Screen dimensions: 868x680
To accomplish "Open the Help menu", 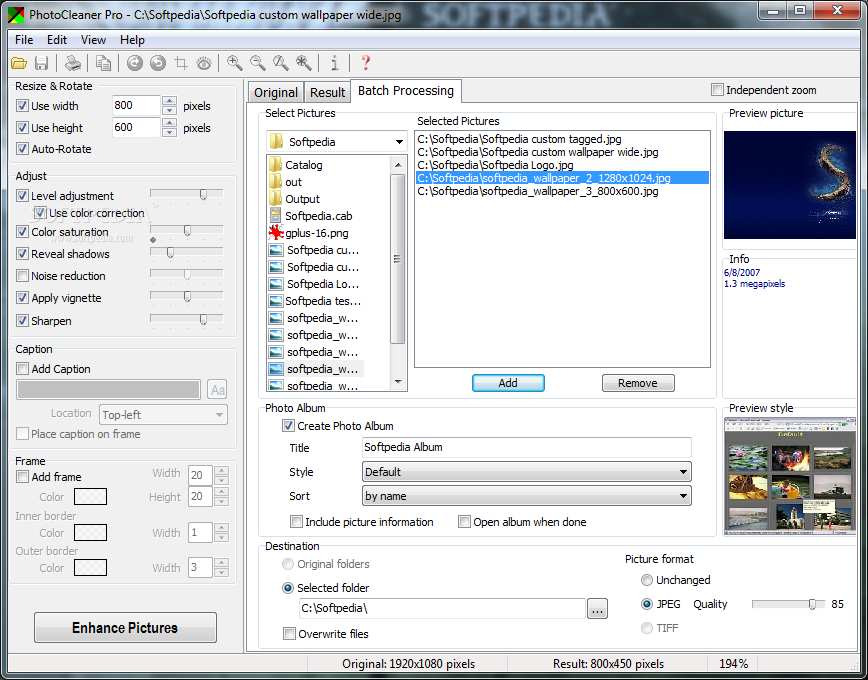I will [132, 40].
